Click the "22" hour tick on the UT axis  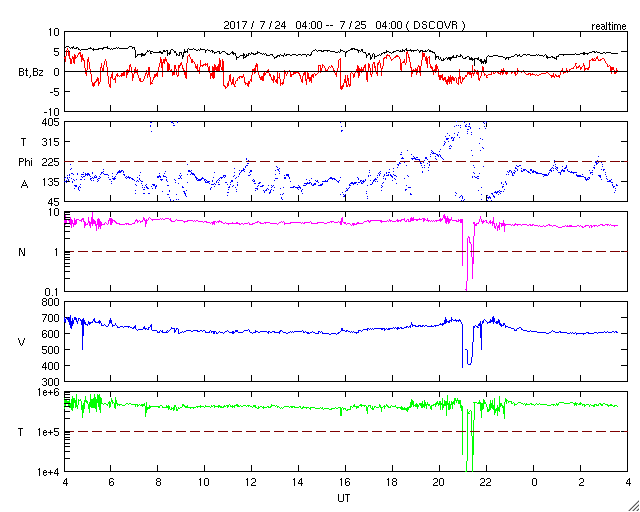(x=487, y=482)
